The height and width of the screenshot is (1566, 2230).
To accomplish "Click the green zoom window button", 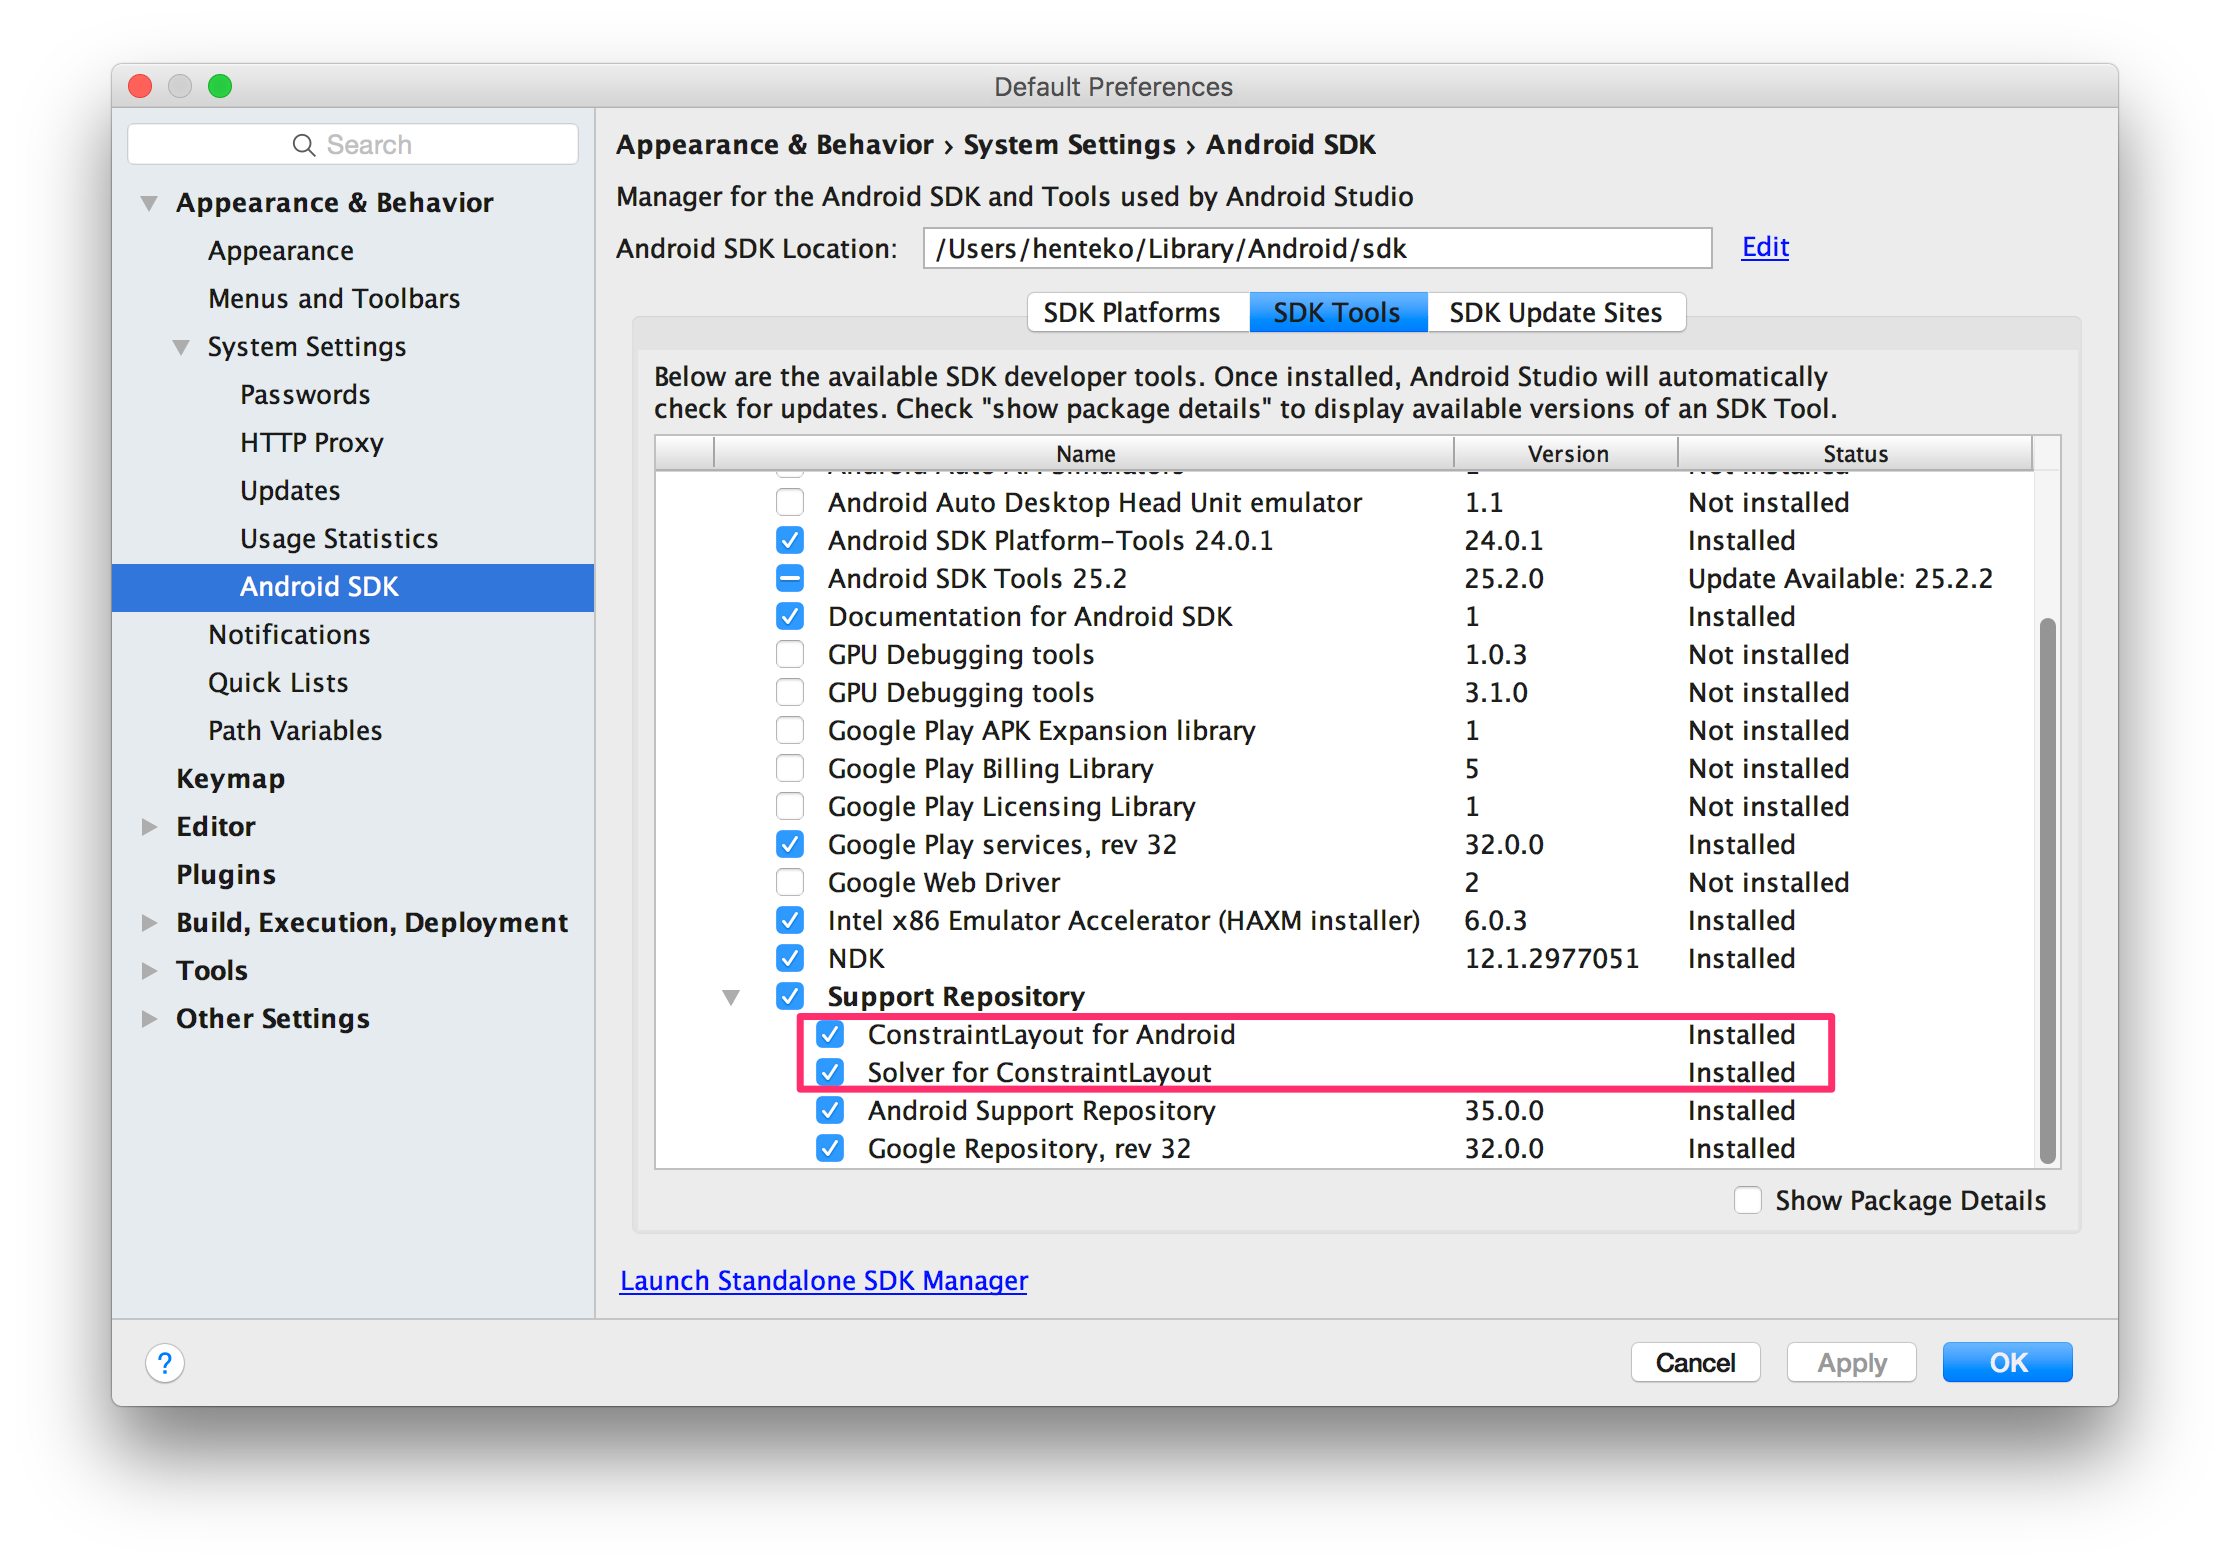I will coord(220,86).
